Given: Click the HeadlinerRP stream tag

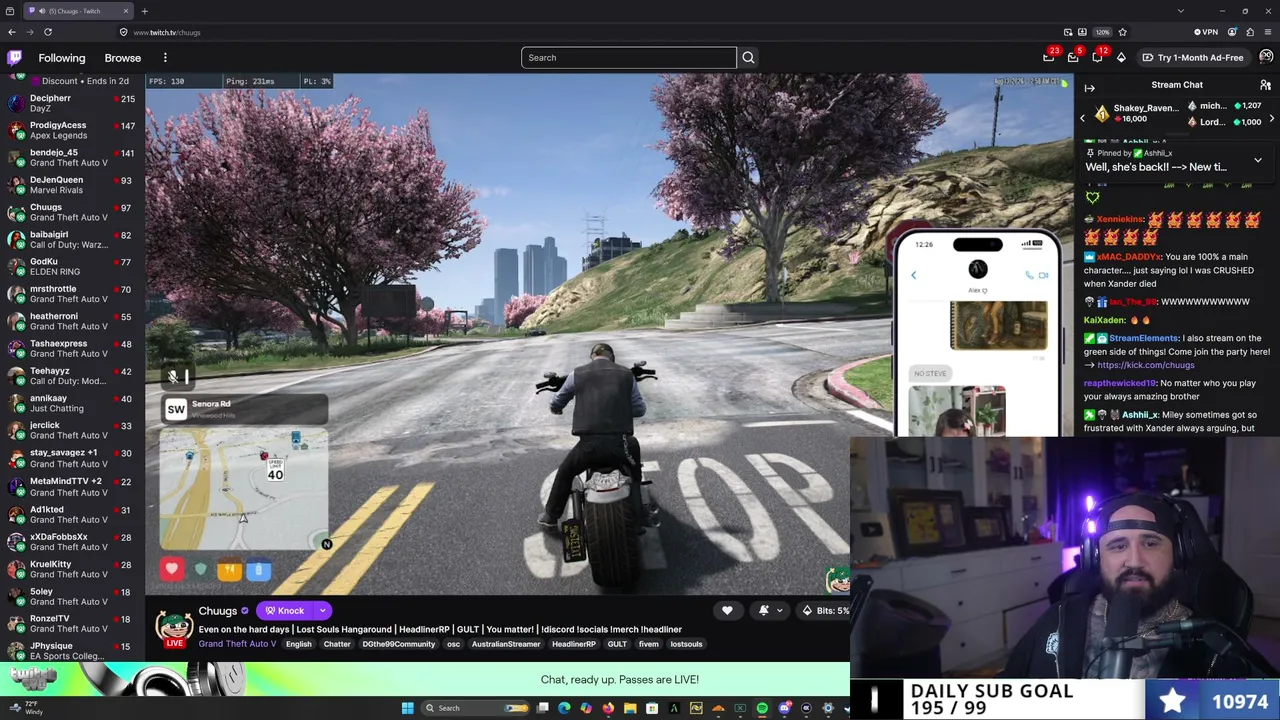Looking at the screenshot, I should (x=574, y=644).
